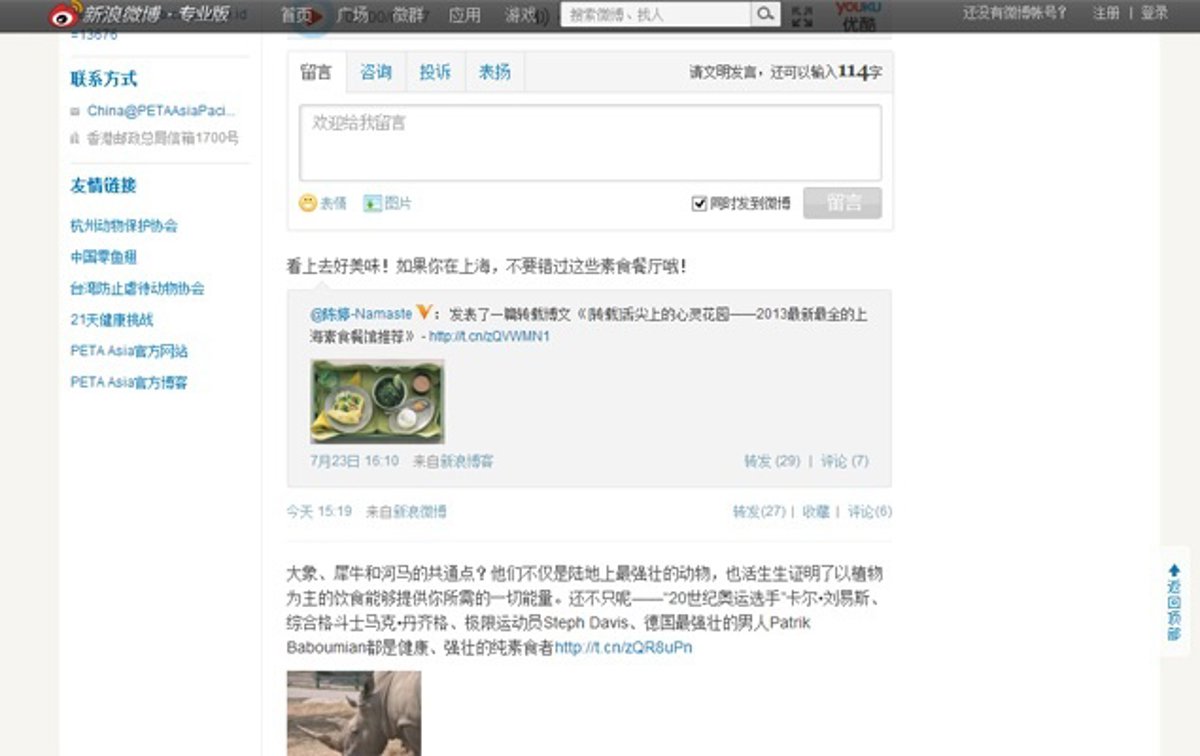Switch to the 咨询 tab
1200x756 pixels.
click(x=376, y=72)
